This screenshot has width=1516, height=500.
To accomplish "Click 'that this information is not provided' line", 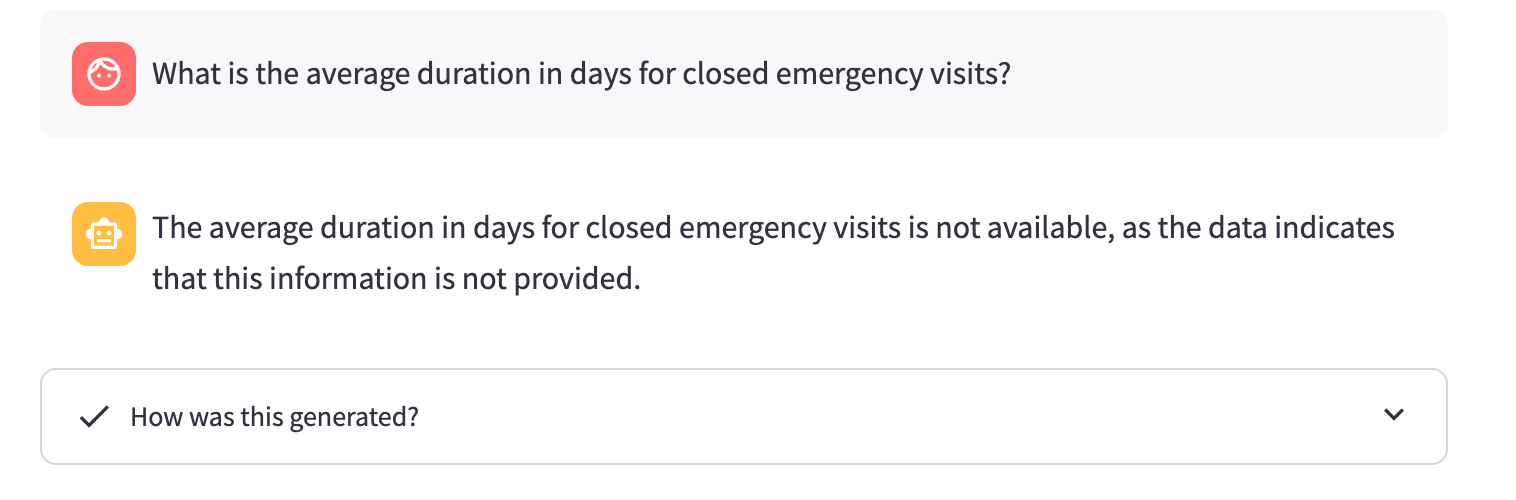I will click(395, 279).
